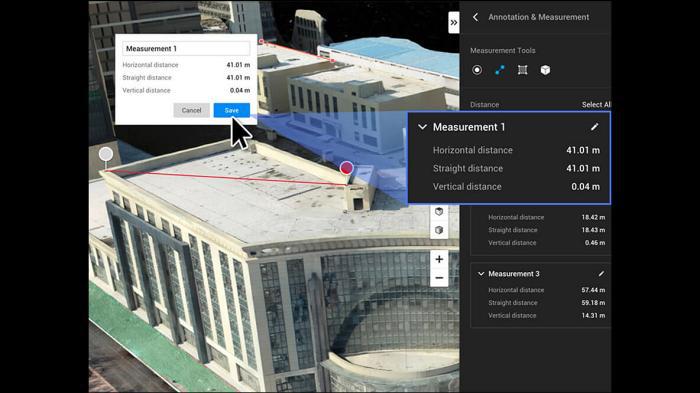This screenshot has width=700, height=393.
Task: Cancel the measurement dialog
Action: pos(192,110)
